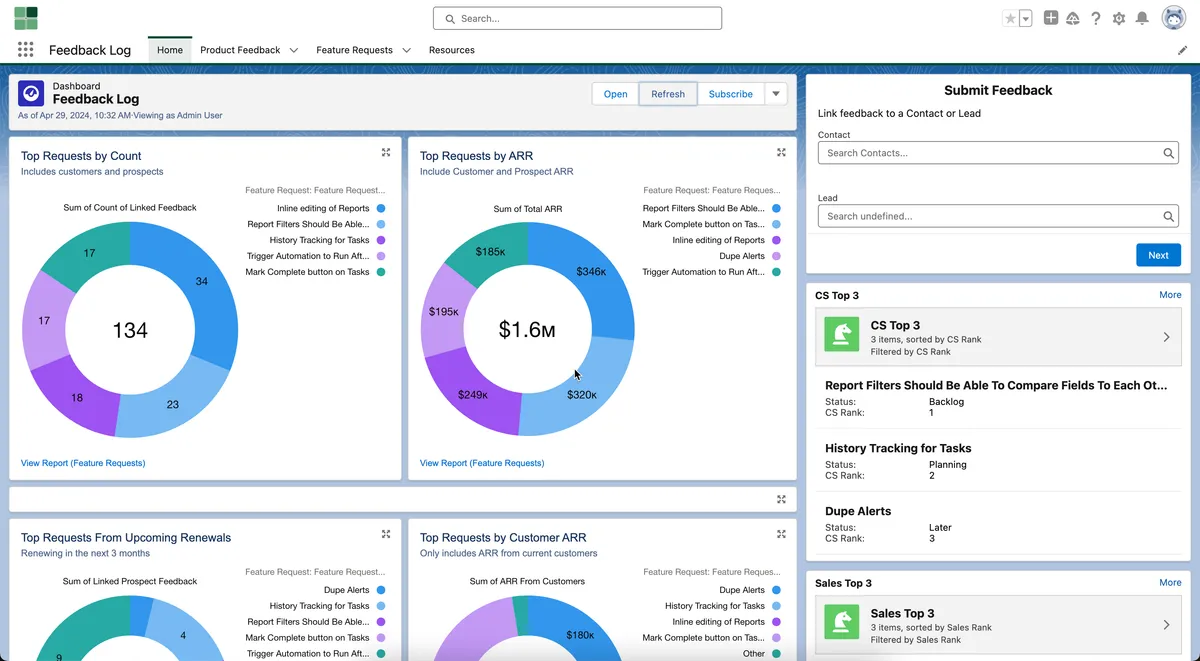Open Product Feedback tab dropdown chevron
The image size is (1200, 661).
[294, 50]
